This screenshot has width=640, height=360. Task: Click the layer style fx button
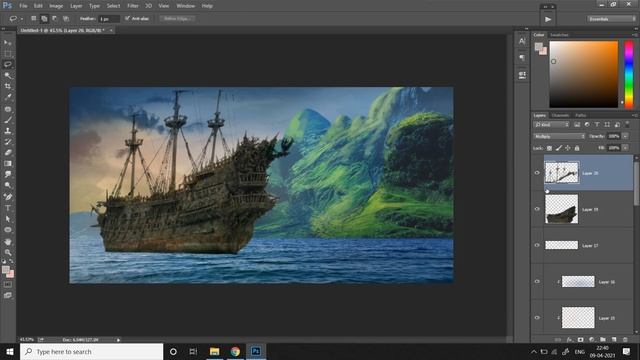coord(569,340)
